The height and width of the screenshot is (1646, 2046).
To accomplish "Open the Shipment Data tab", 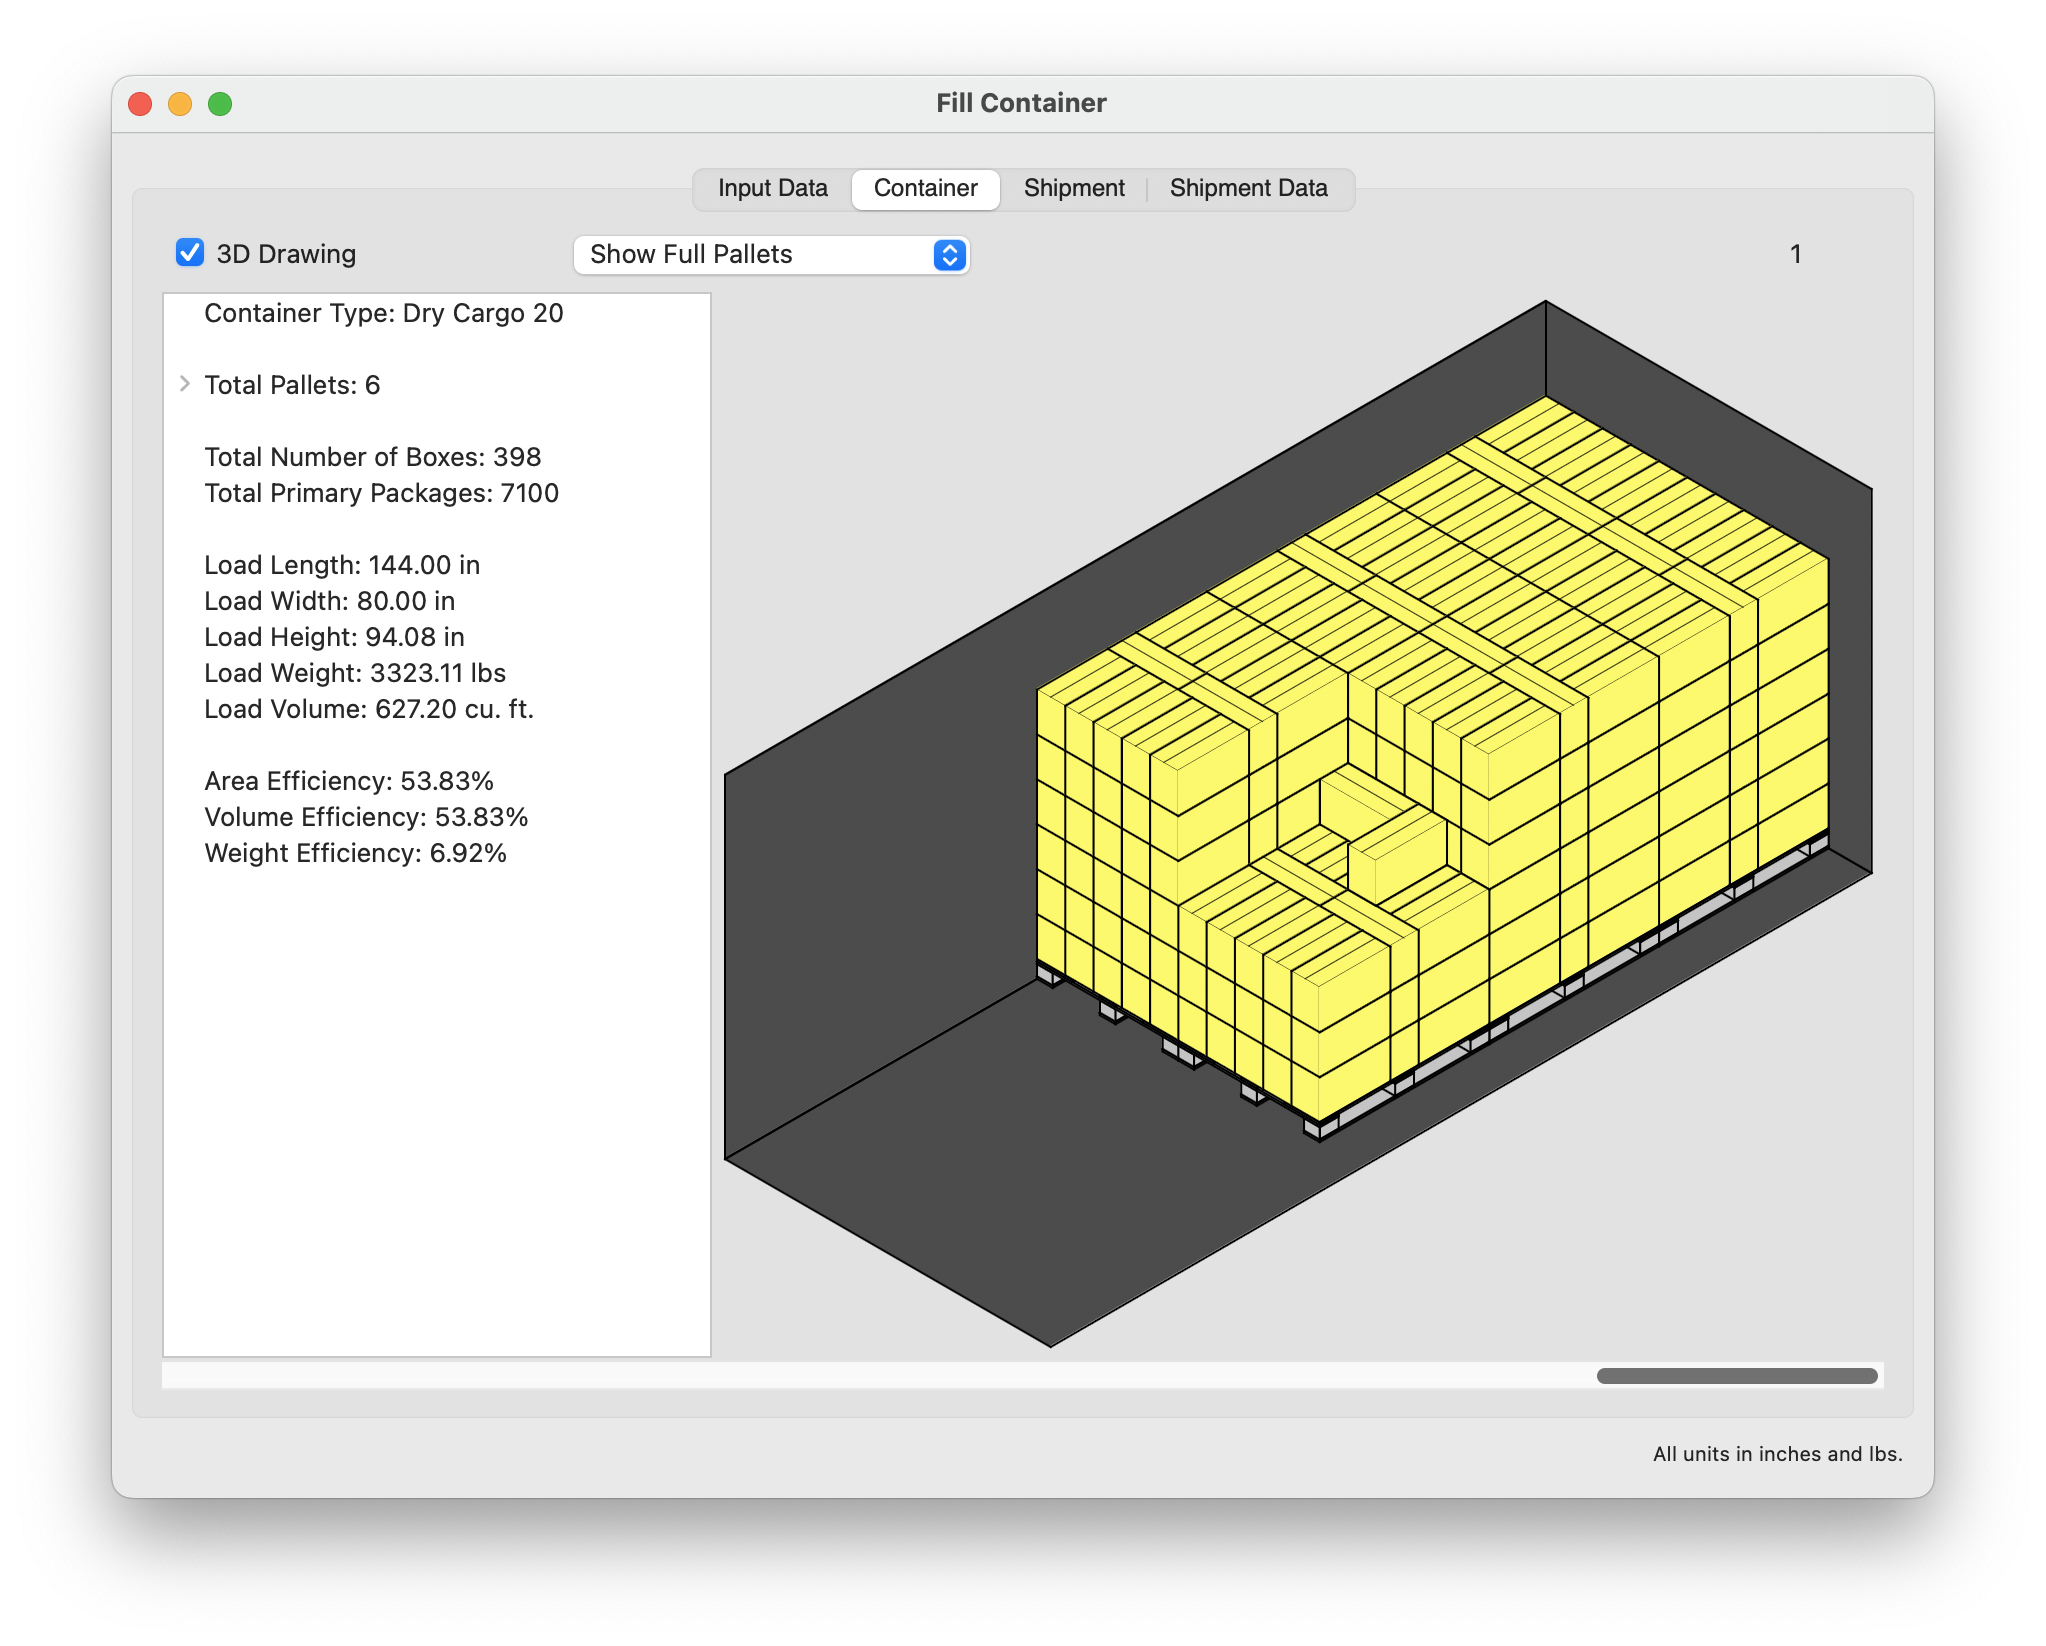I will coord(1248,188).
